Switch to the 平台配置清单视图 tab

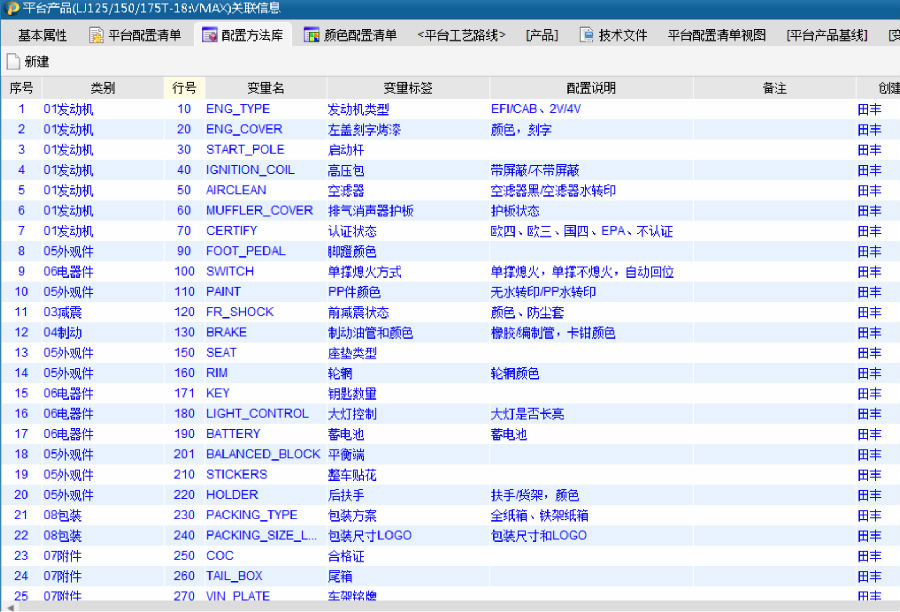[716, 36]
